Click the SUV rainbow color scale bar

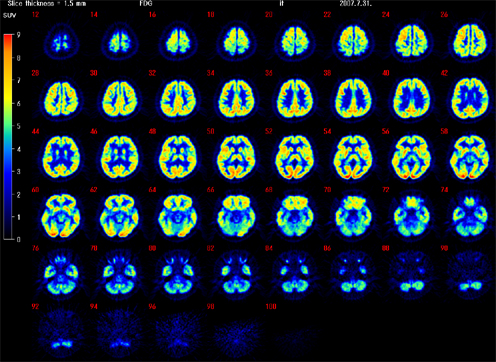(8, 137)
